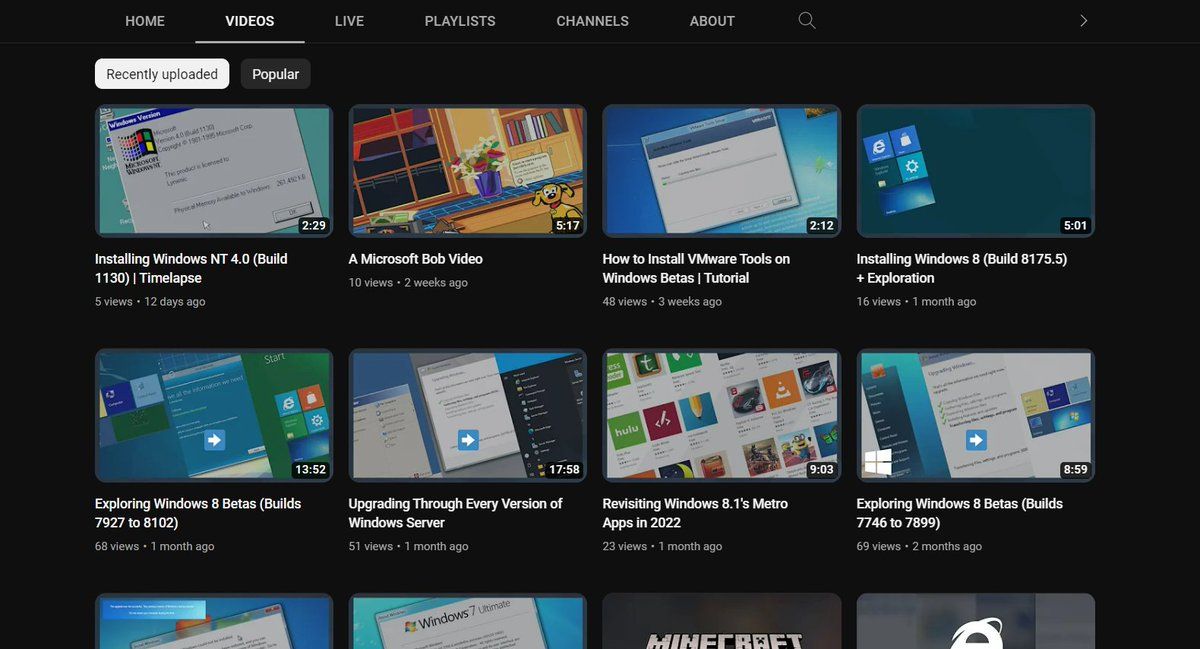Open the Live tab
1200x649 pixels.
tap(349, 21)
